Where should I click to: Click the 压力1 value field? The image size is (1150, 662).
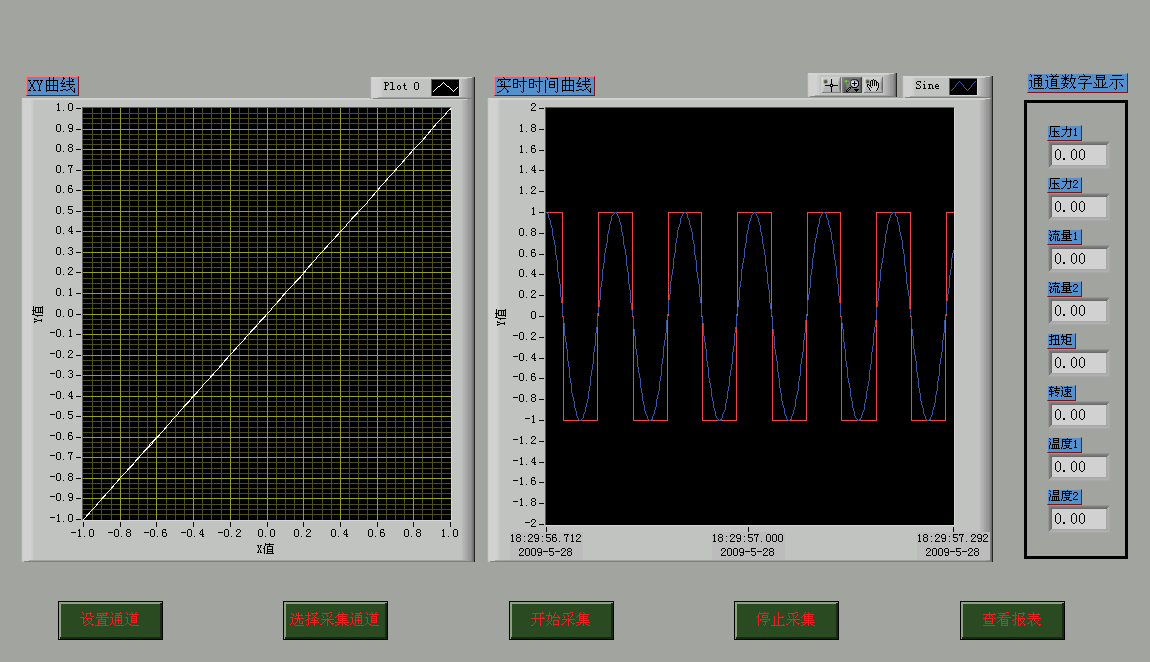coord(1078,155)
